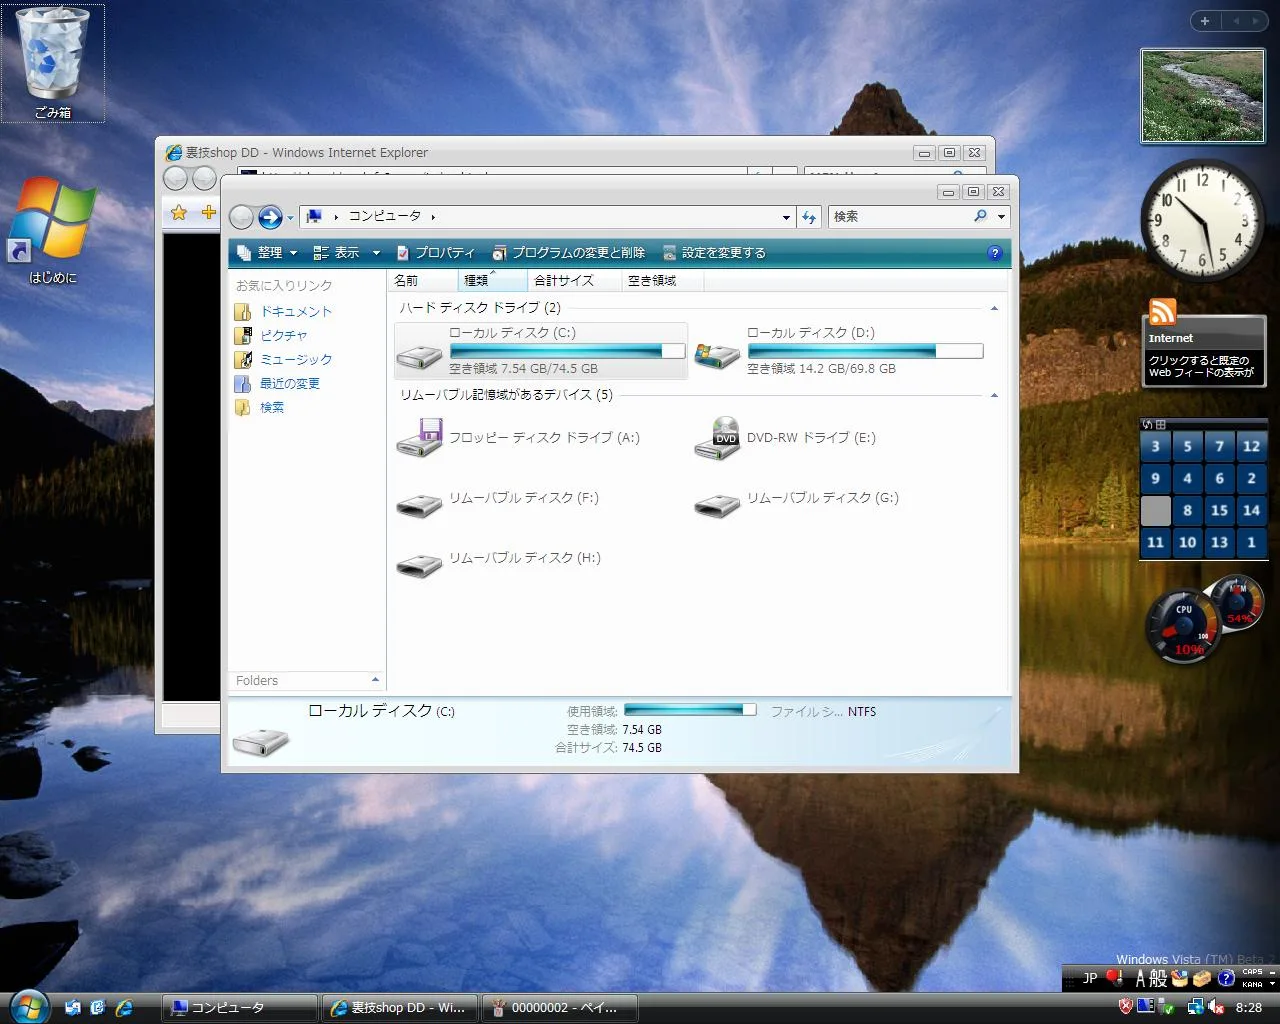This screenshot has height=1024, width=1280.
Task: Open the address bar history dropdown
Action: [786, 217]
